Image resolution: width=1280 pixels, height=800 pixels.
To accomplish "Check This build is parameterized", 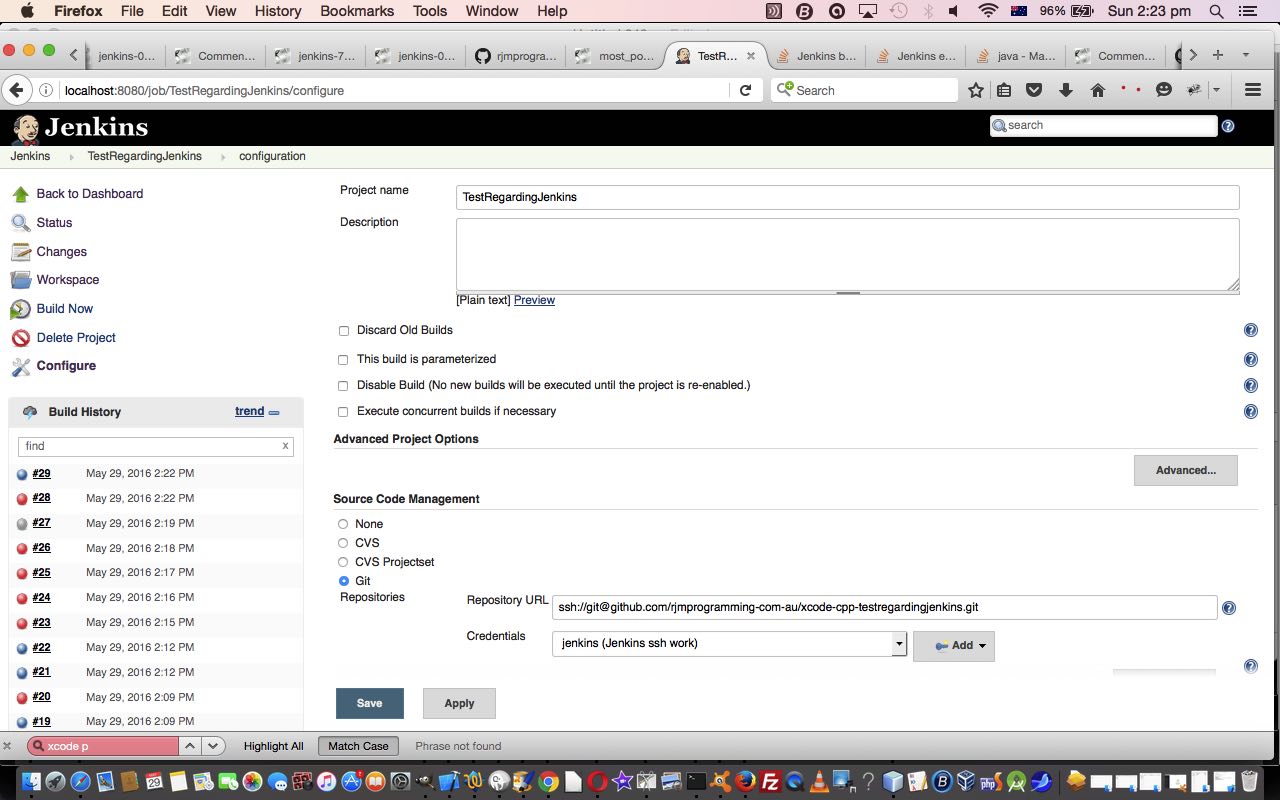I will (343, 360).
